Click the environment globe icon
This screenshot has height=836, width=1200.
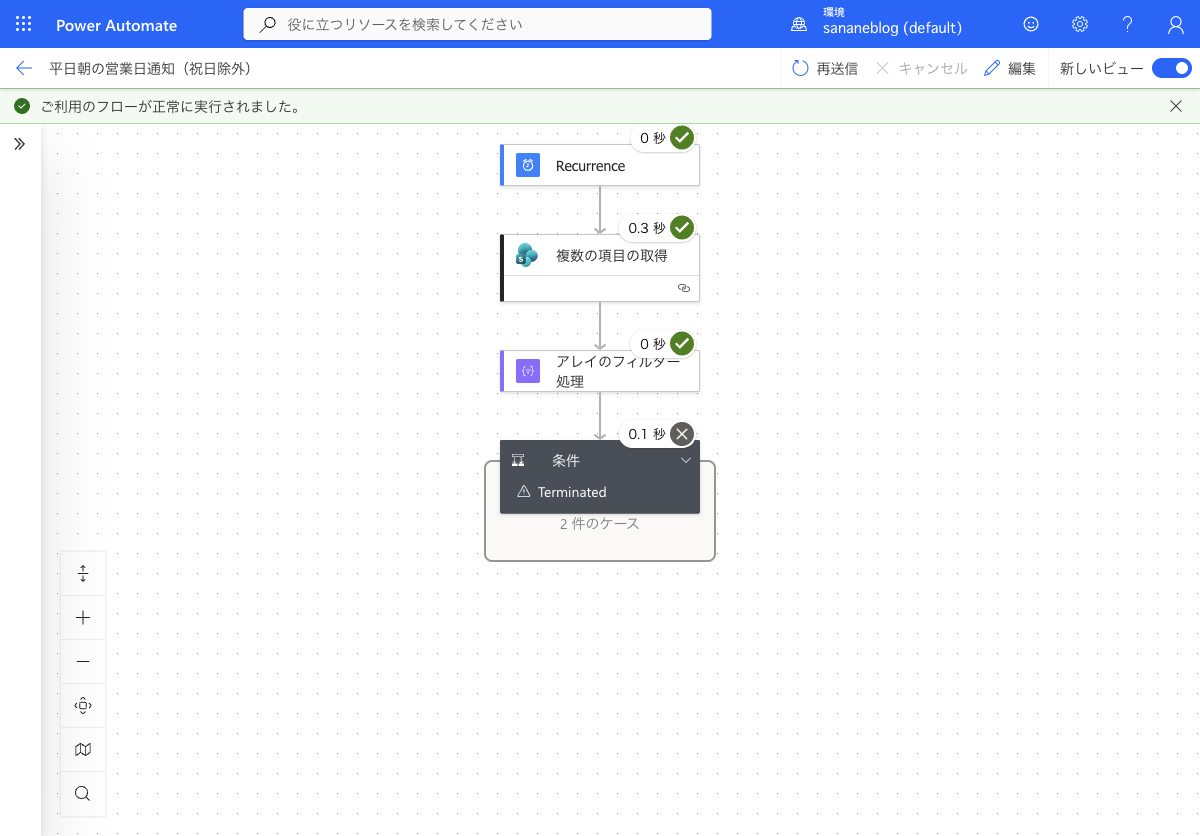tap(799, 25)
